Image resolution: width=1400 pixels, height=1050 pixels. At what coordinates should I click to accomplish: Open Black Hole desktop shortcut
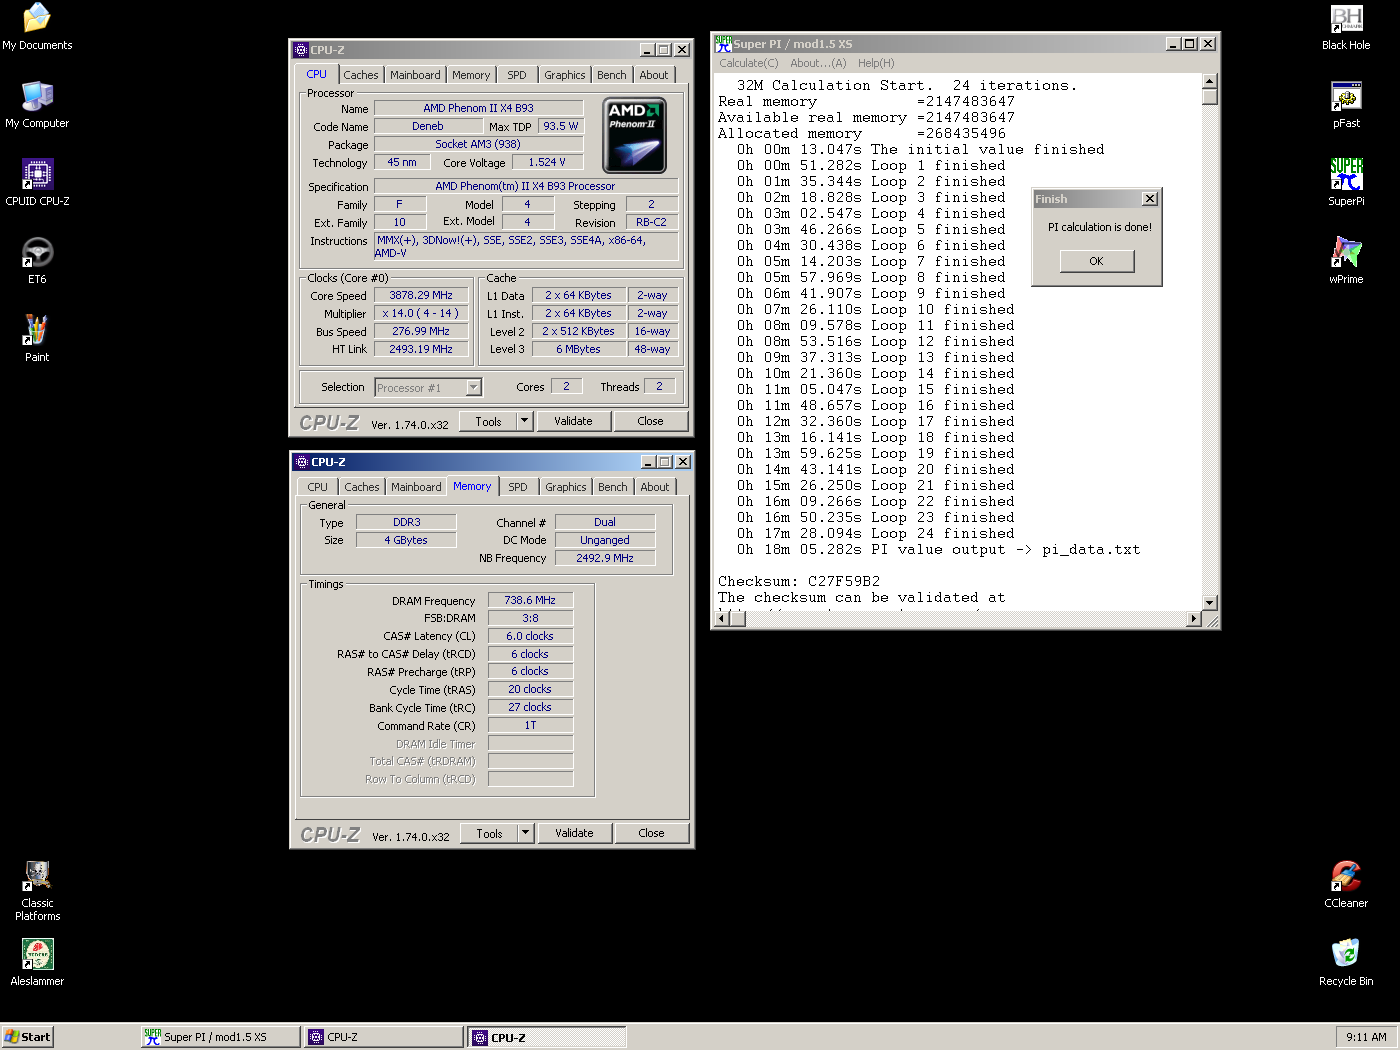pyautogui.click(x=1346, y=27)
